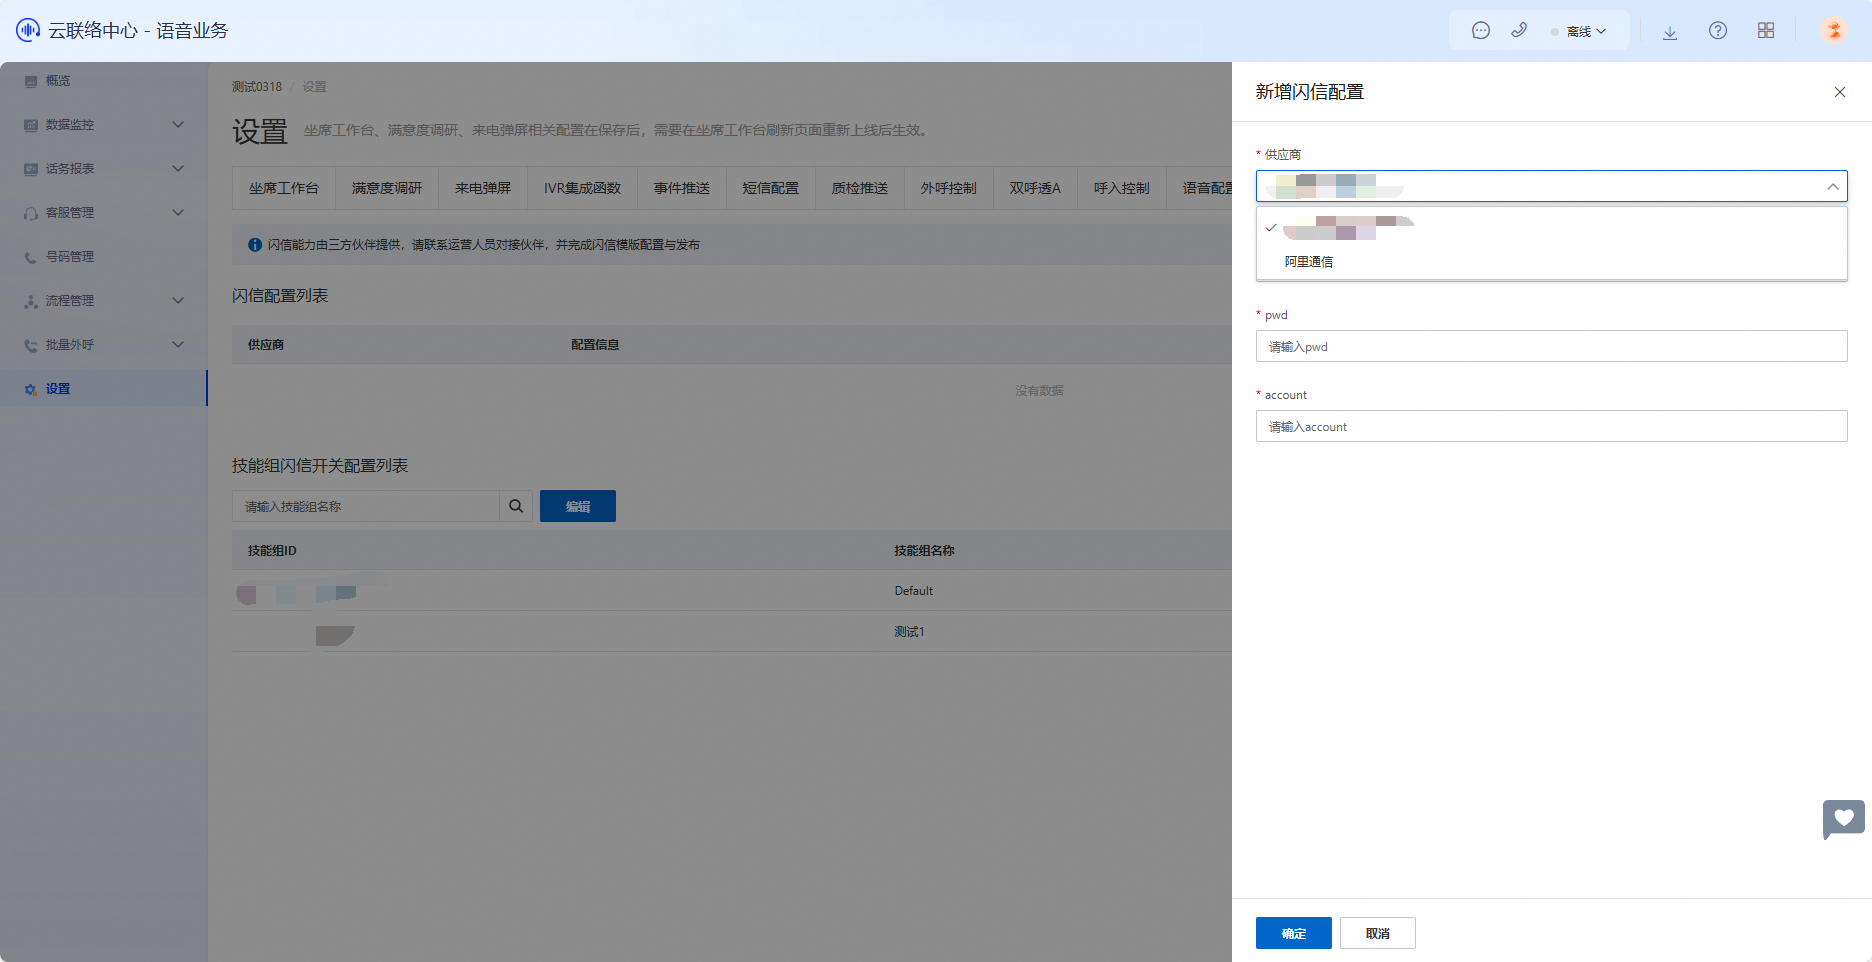Close the 新增闪信配置 panel

click(1840, 92)
